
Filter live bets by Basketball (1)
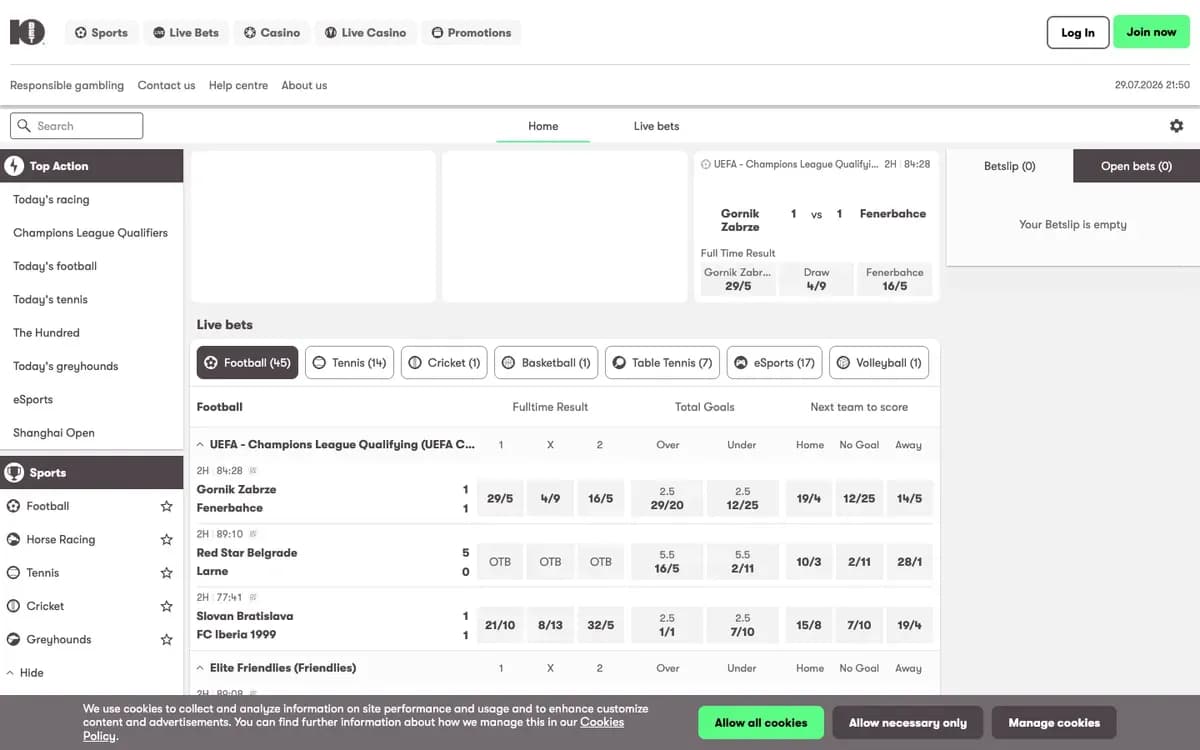pyautogui.click(x=546, y=363)
